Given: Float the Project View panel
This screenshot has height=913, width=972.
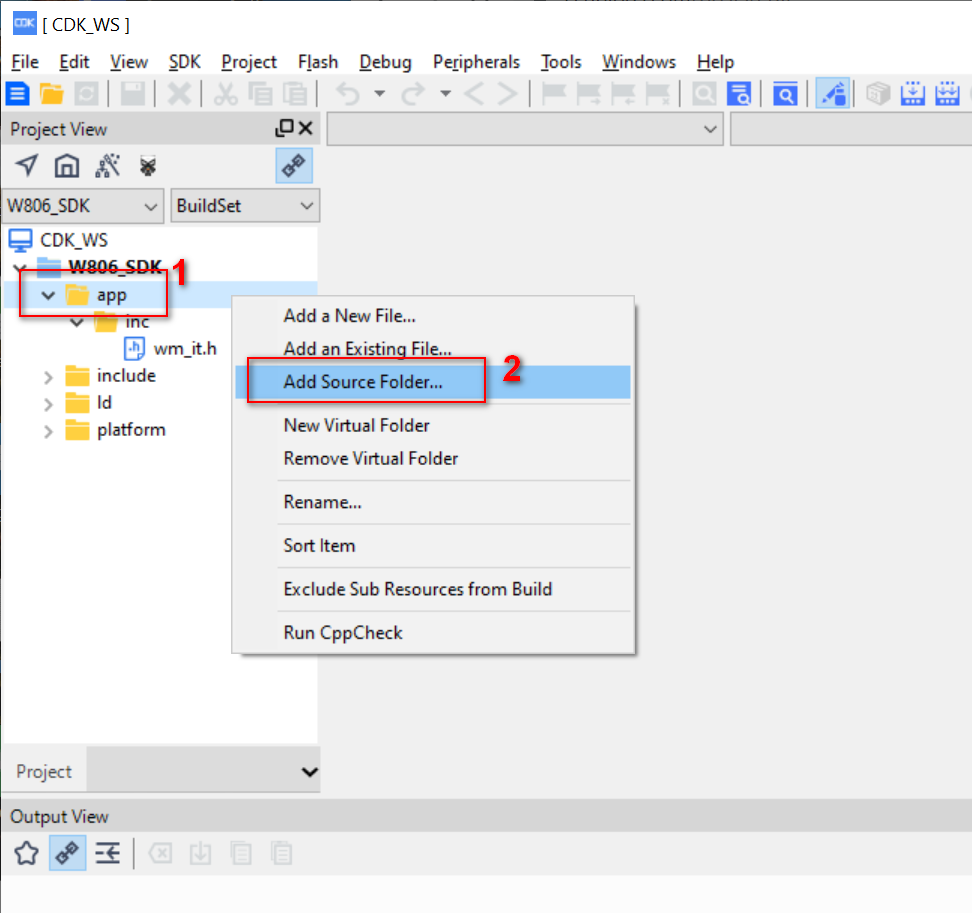Looking at the screenshot, I should pyautogui.click(x=284, y=128).
